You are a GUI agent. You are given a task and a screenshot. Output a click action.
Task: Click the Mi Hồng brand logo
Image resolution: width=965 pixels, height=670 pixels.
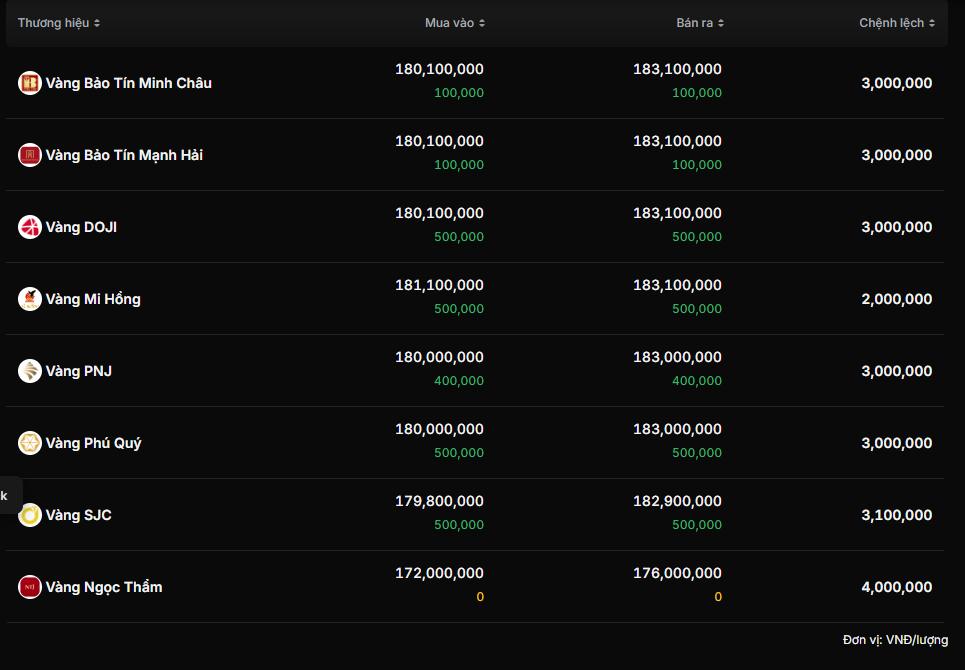[x=30, y=299]
